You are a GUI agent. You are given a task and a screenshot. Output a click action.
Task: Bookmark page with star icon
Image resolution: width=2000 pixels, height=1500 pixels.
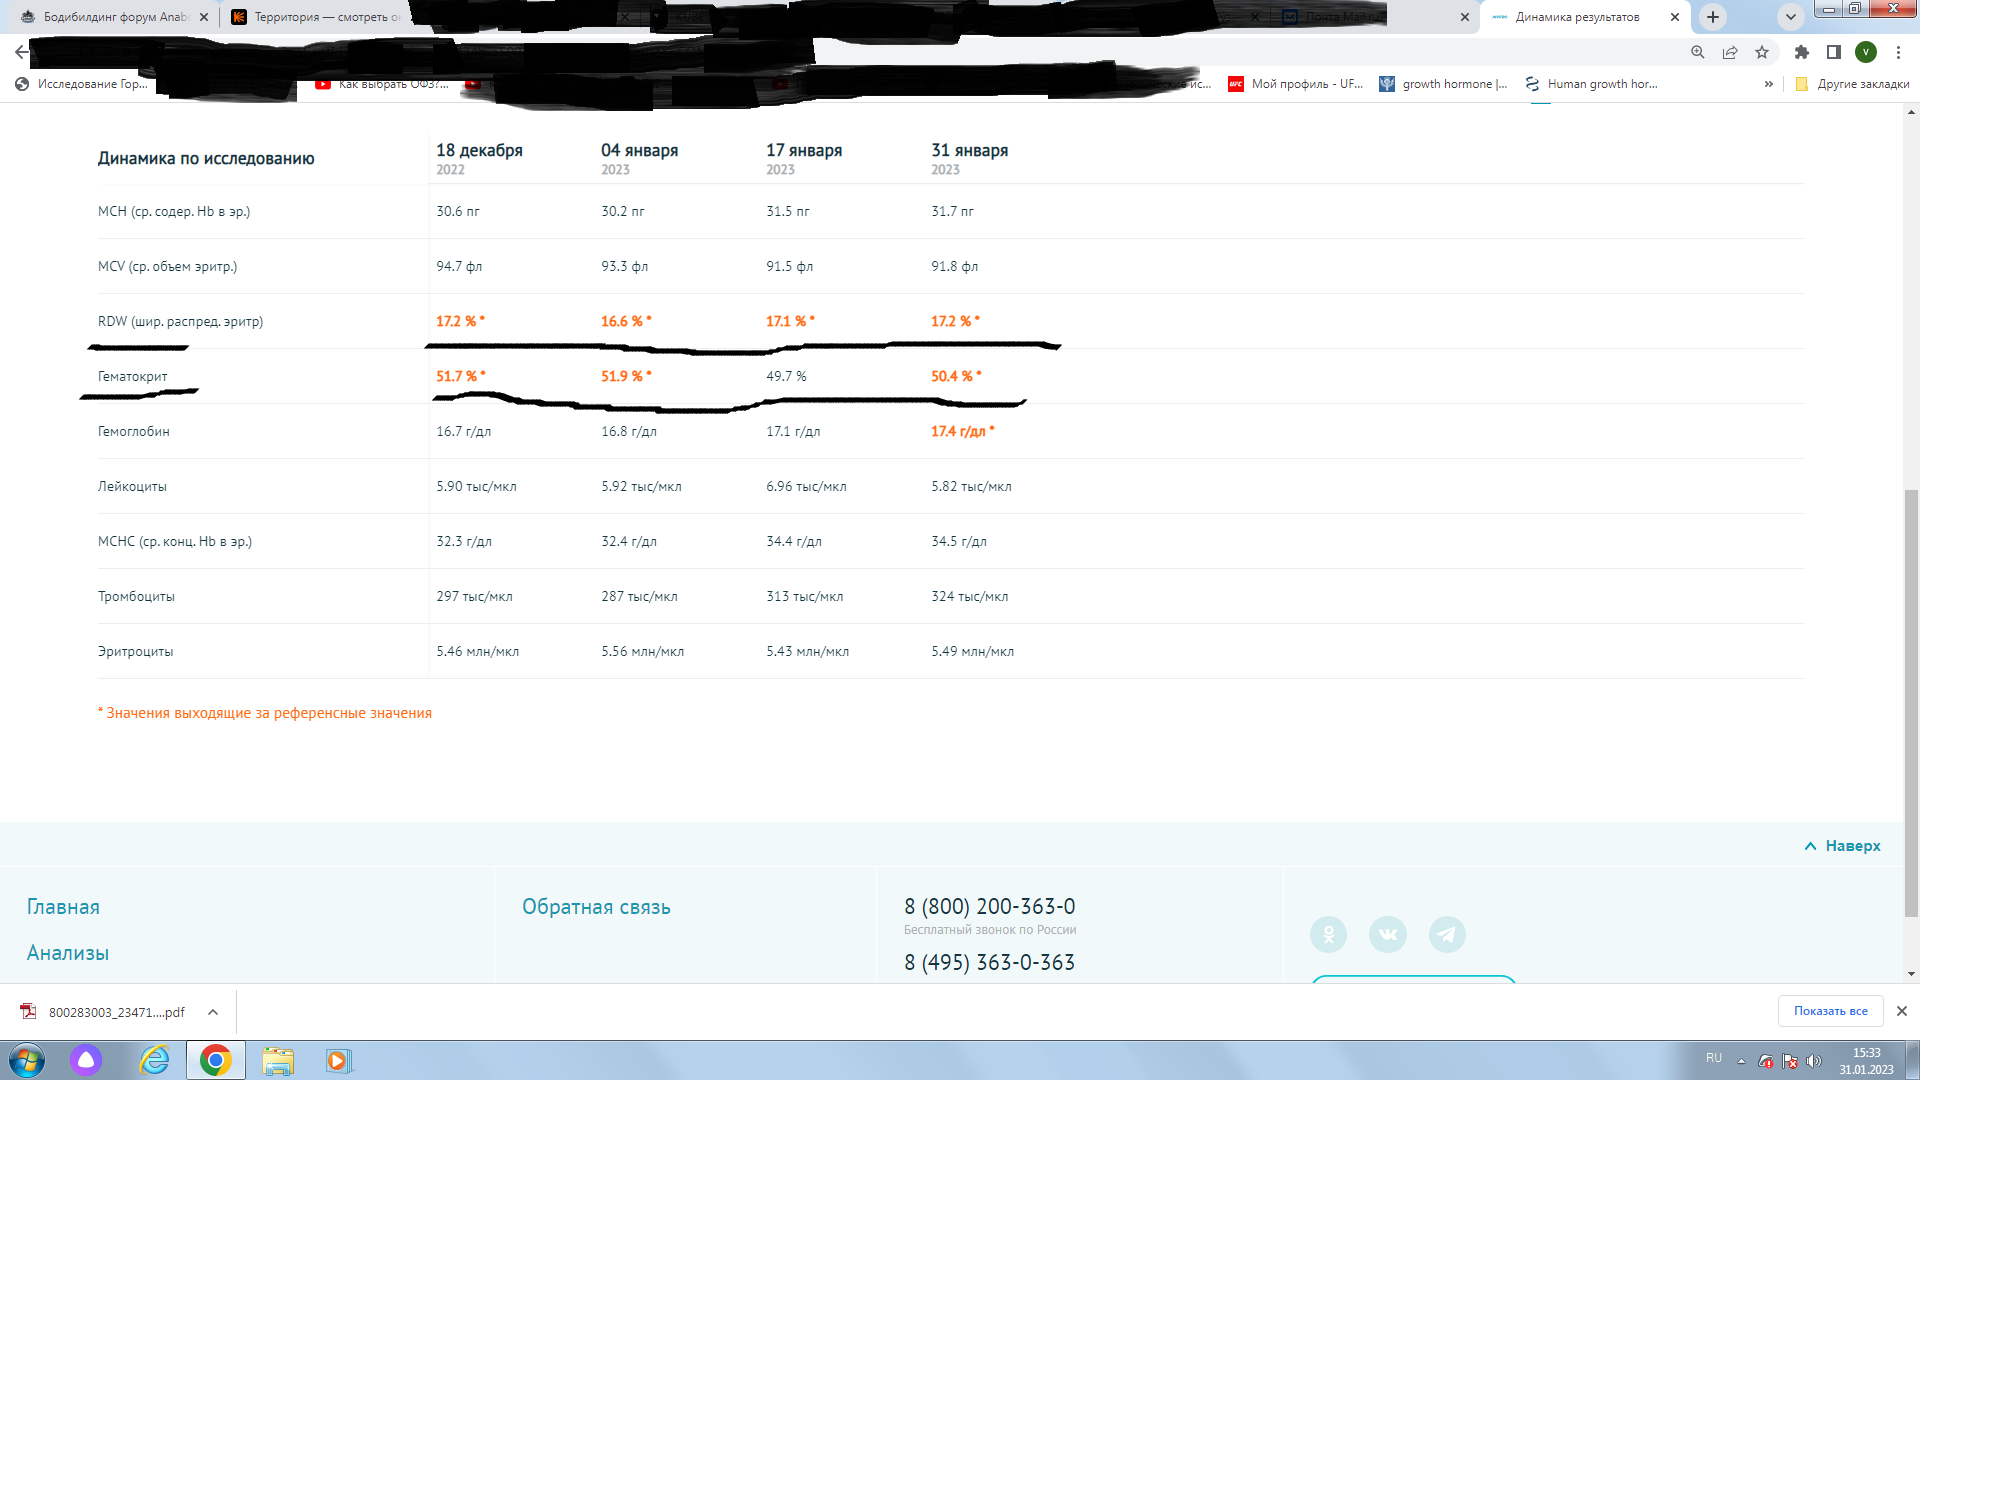point(1762,52)
